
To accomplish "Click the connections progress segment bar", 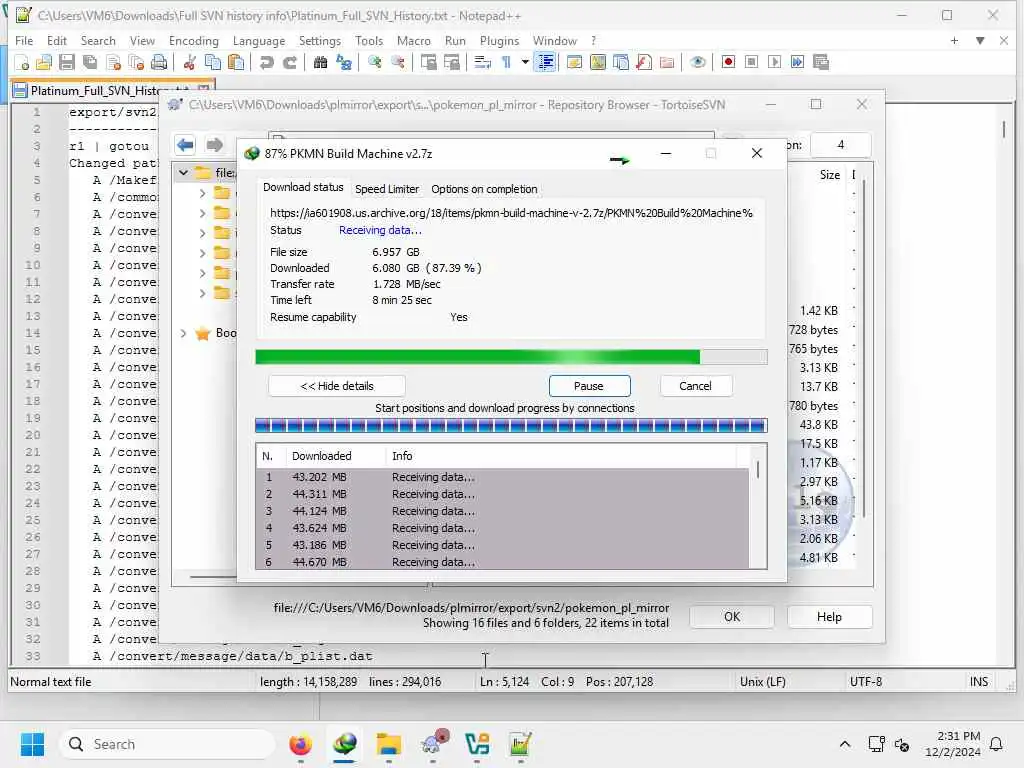I will (x=511, y=426).
